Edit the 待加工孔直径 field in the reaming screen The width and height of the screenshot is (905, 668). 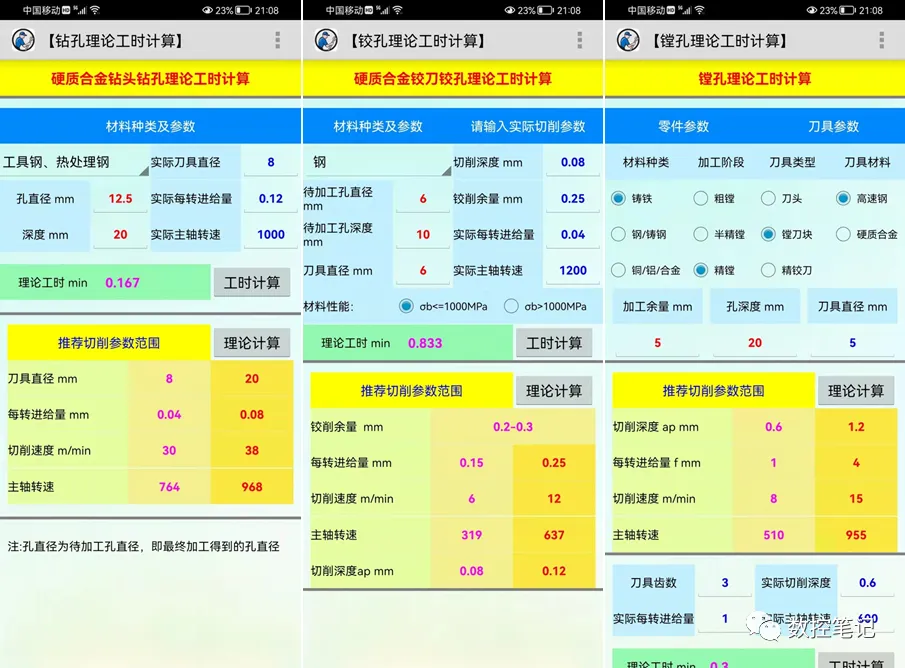[423, 199]
